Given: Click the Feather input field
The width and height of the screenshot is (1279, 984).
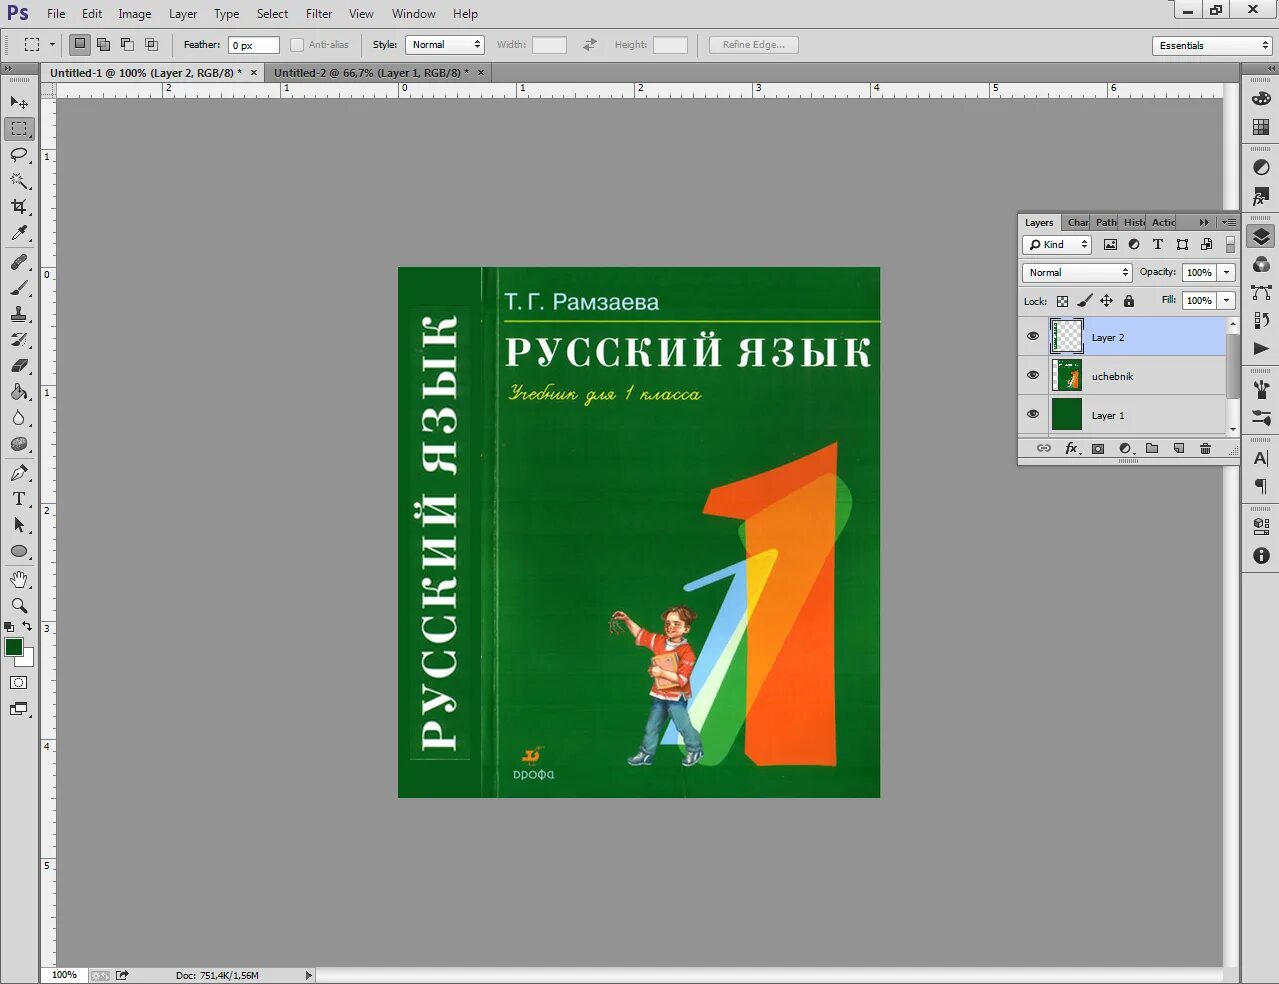Looking at the screenshot, I should 254,45.
